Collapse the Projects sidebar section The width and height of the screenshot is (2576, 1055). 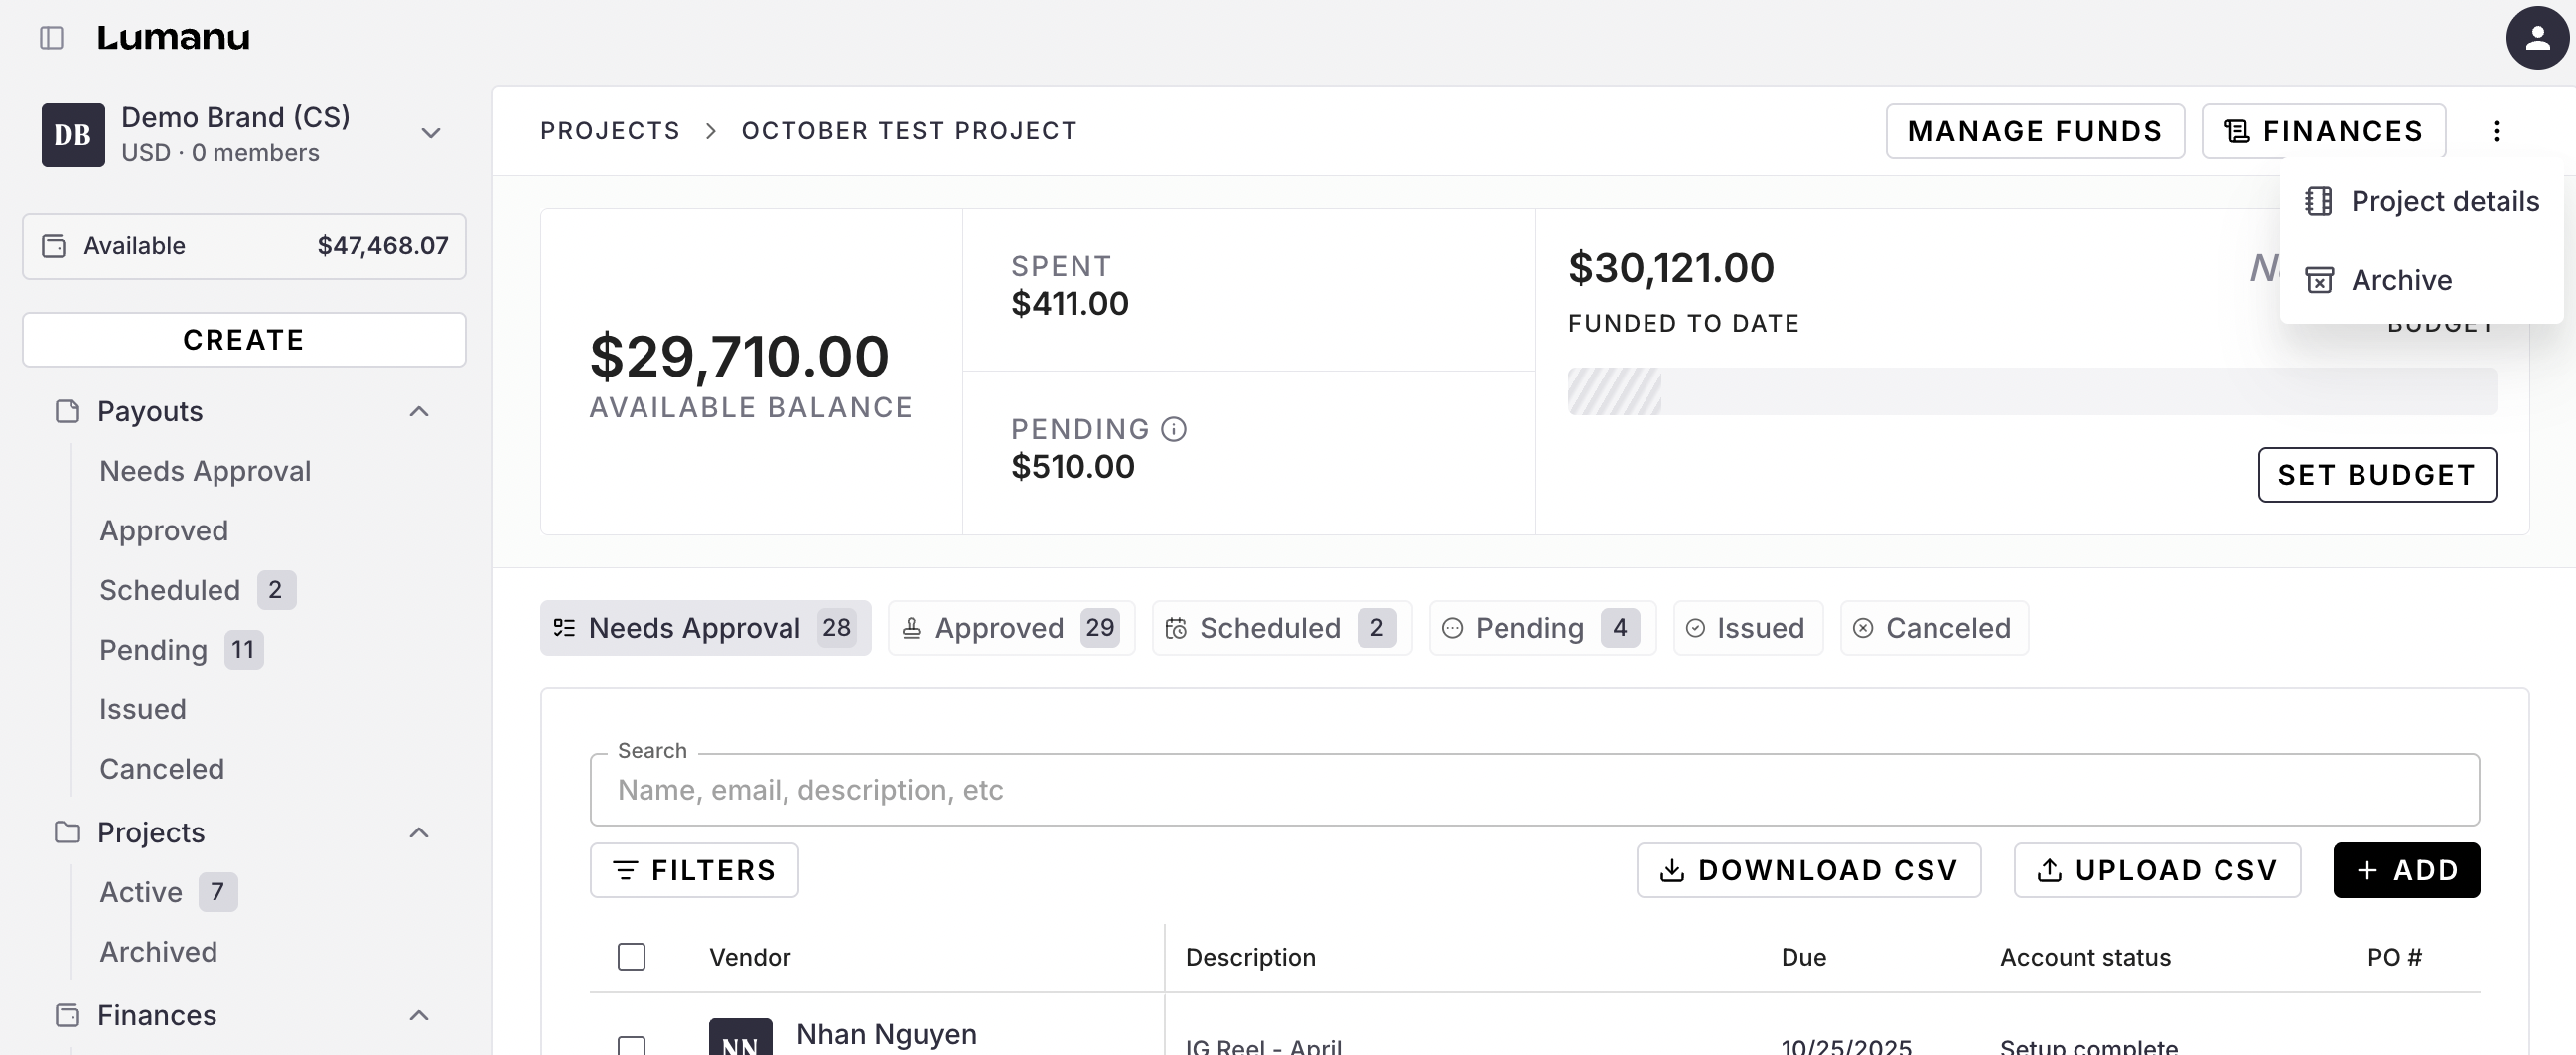tap(419, 833)
